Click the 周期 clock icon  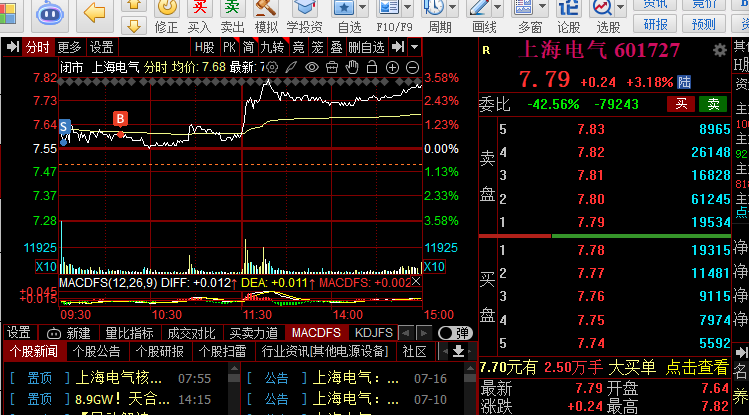click(434, 7)
